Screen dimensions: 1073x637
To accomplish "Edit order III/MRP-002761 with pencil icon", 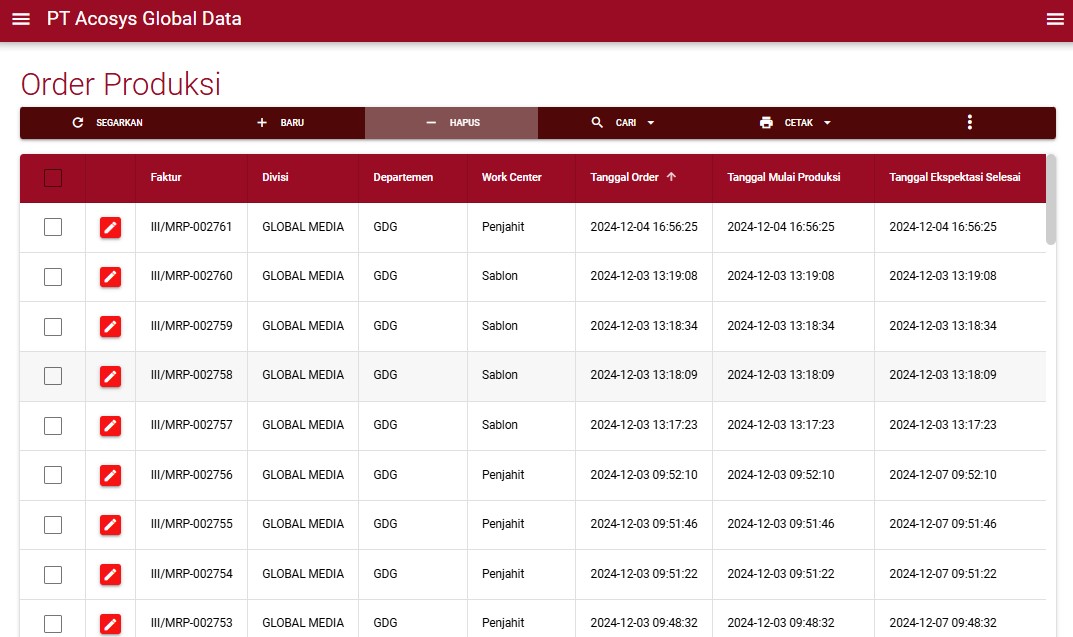I will tap(110, 228).
